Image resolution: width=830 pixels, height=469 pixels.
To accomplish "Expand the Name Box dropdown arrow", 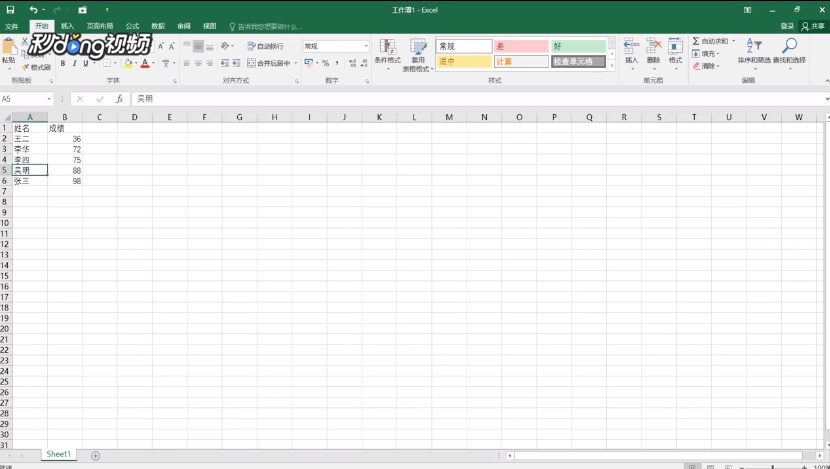I will [x=49, y=99].
